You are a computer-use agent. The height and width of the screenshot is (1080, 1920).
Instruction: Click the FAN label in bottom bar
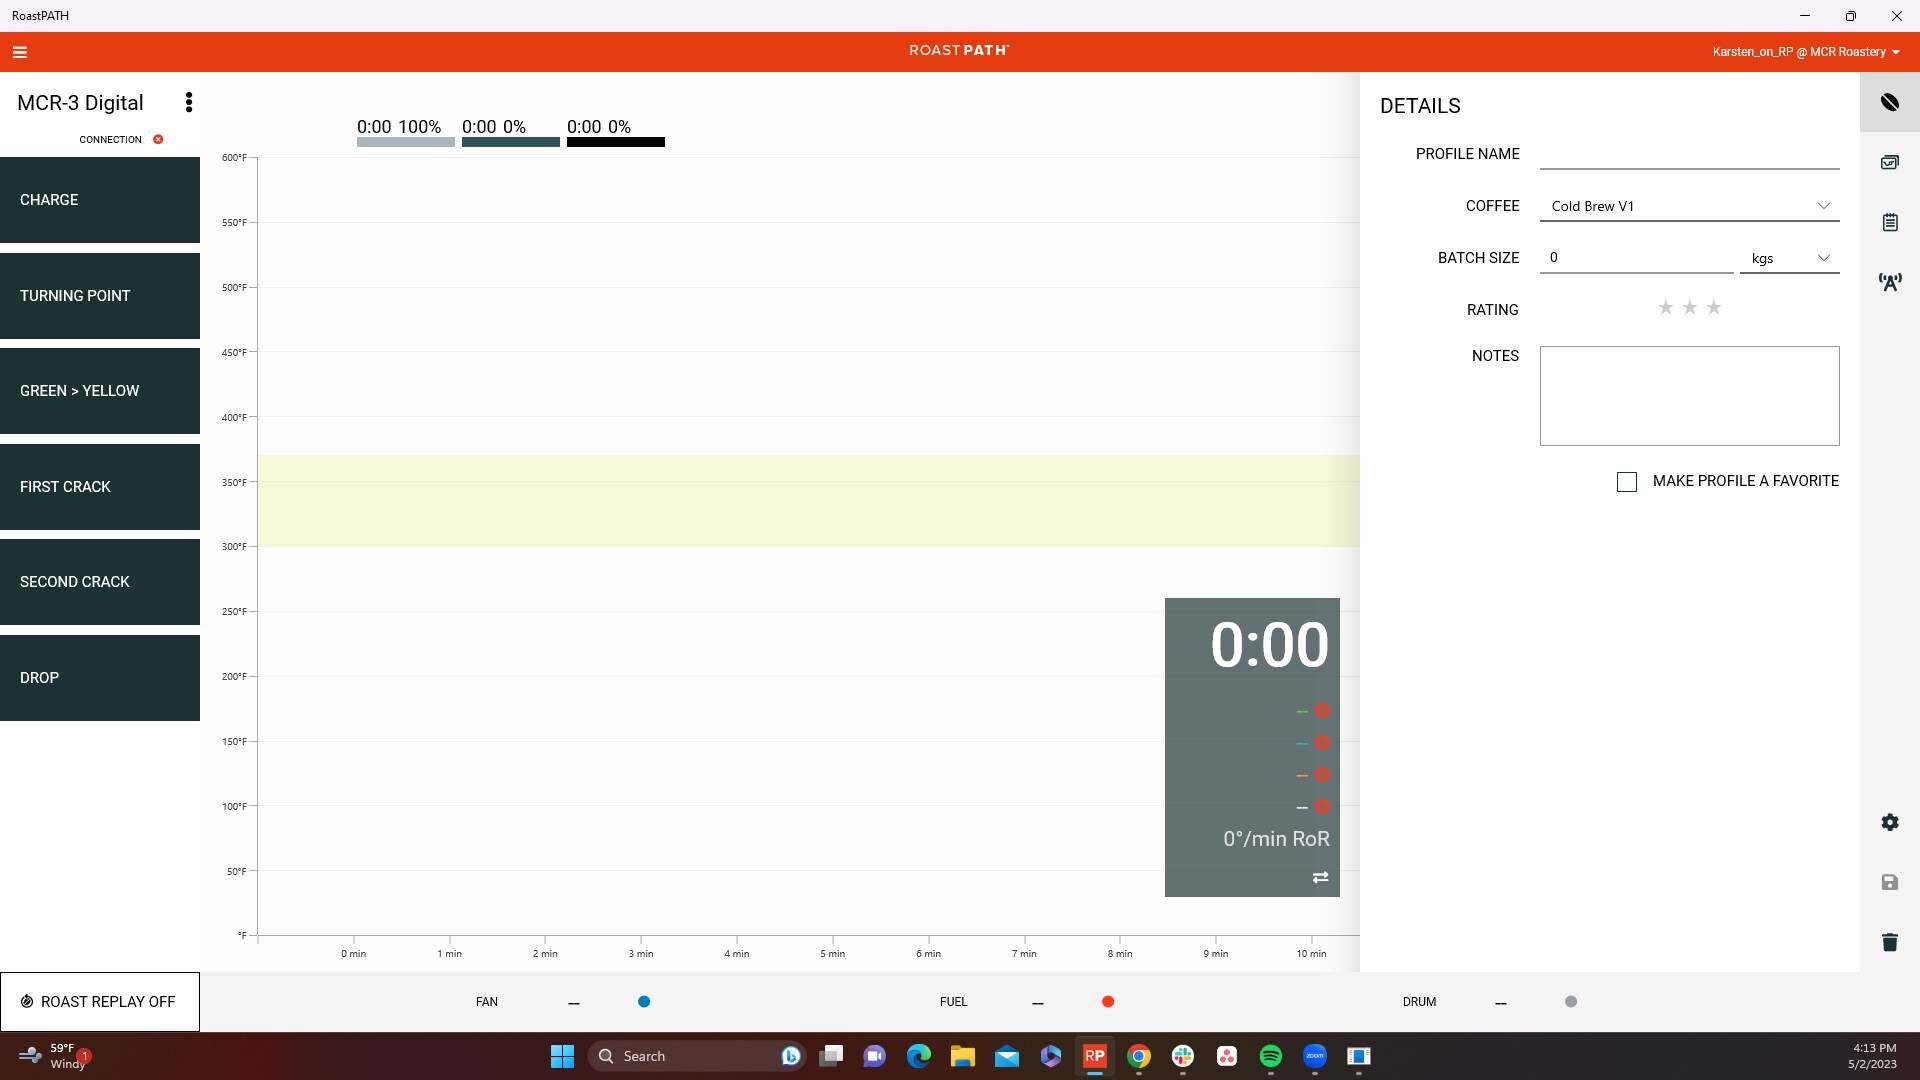487,1002
